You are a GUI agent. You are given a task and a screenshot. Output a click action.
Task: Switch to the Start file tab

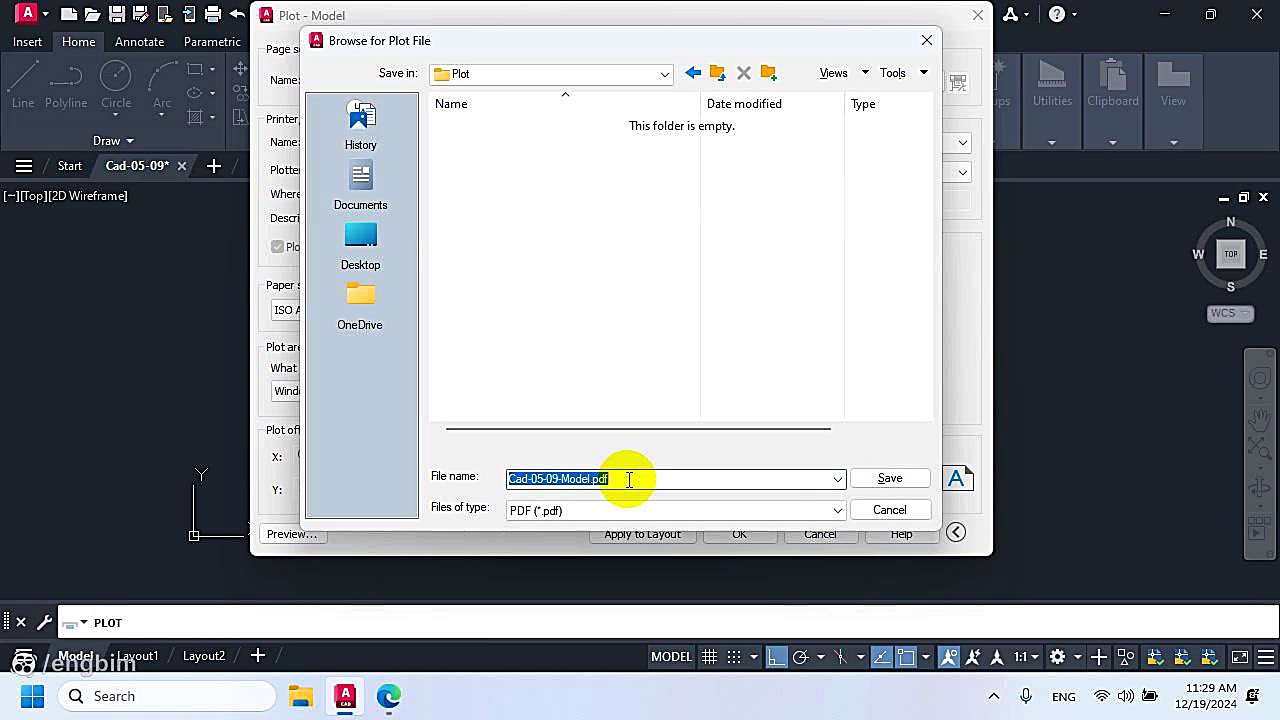tap(70, 166)
